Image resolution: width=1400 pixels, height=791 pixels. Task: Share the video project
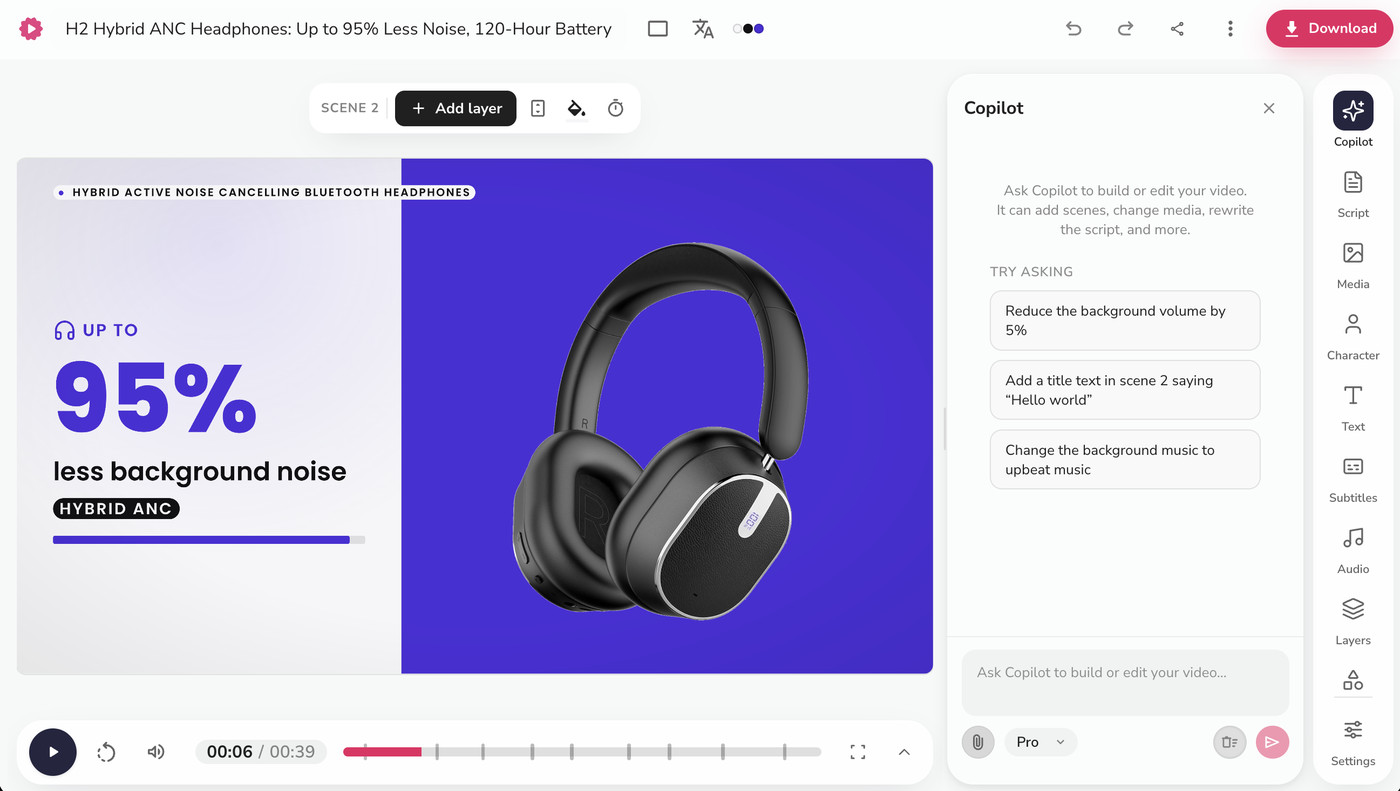tap(1177, 29)
